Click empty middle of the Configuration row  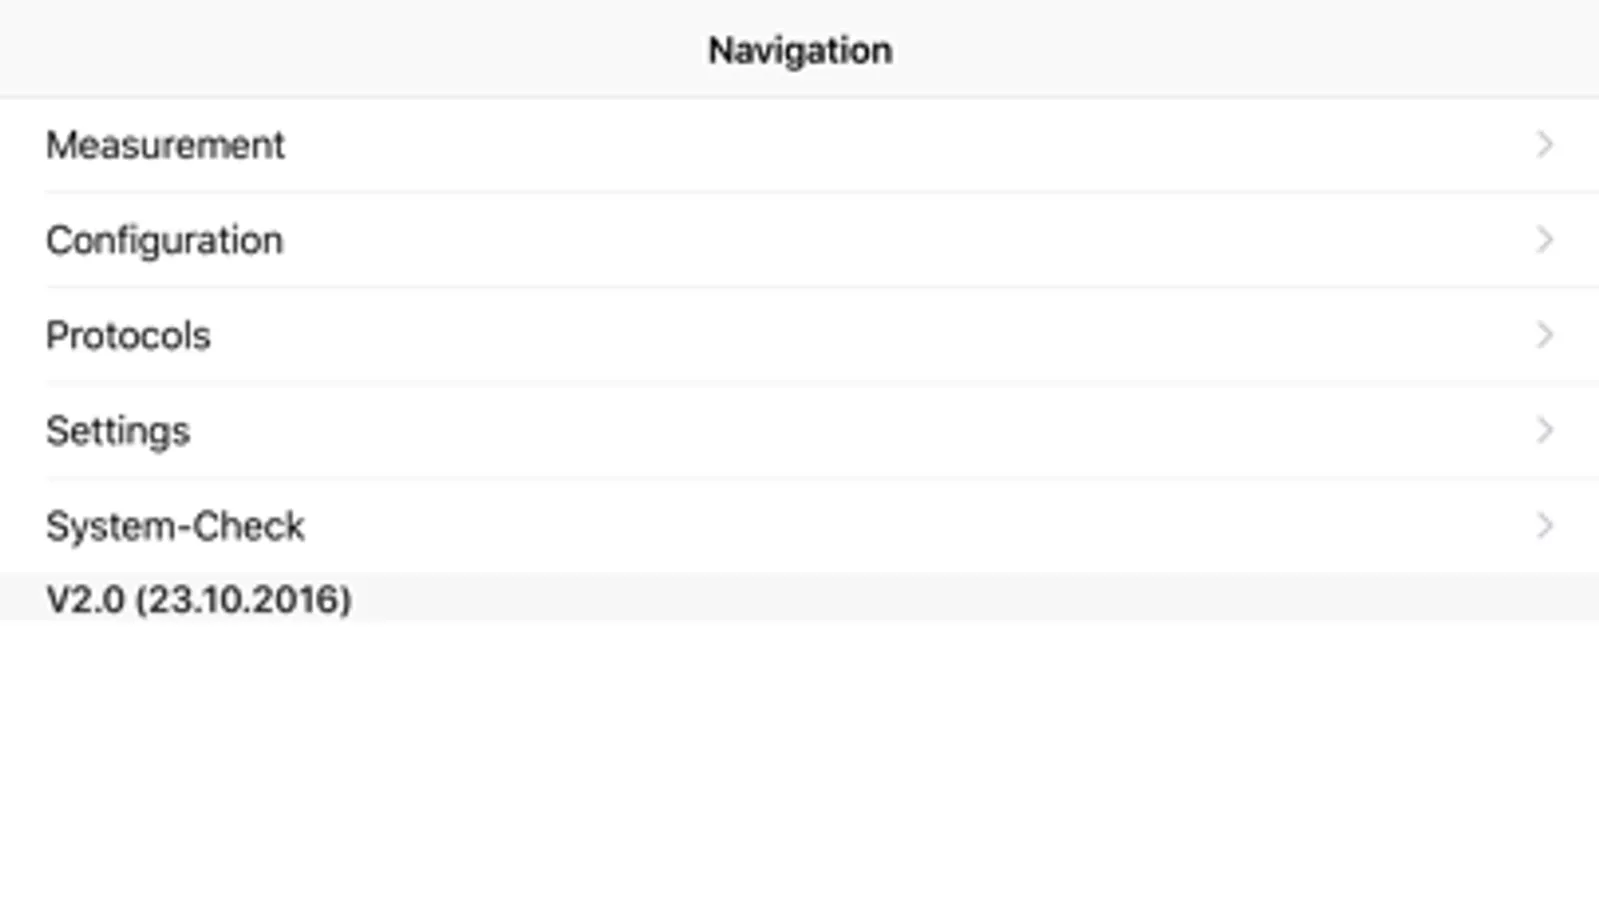point(800,240)
